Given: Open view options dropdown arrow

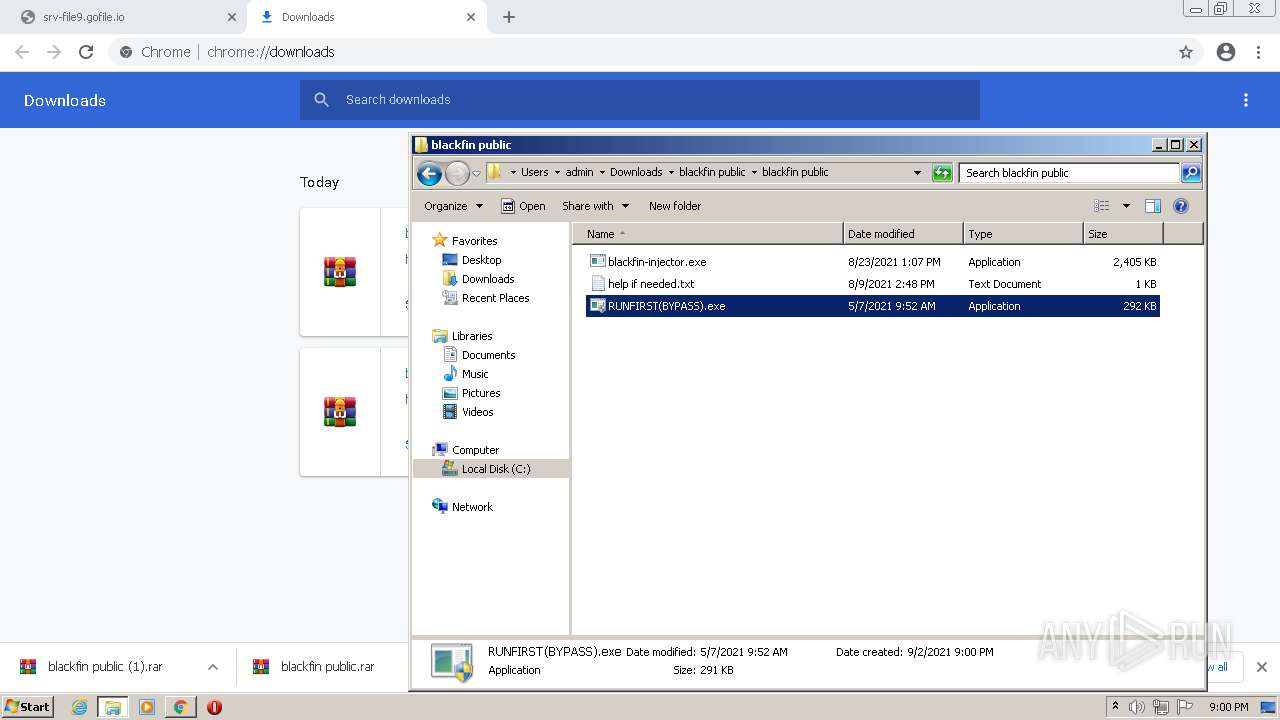Looking at the screenshot, I should coord(1126,206).
